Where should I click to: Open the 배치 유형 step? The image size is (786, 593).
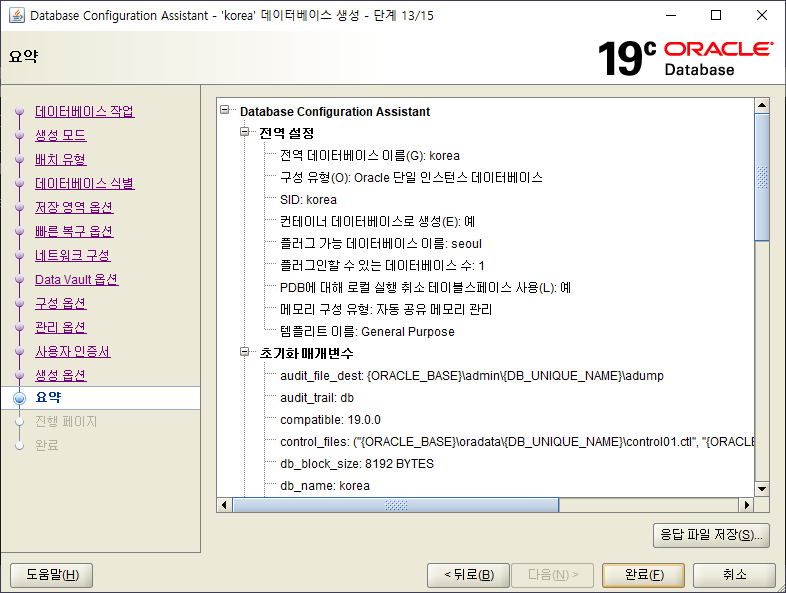coord(60,159)
